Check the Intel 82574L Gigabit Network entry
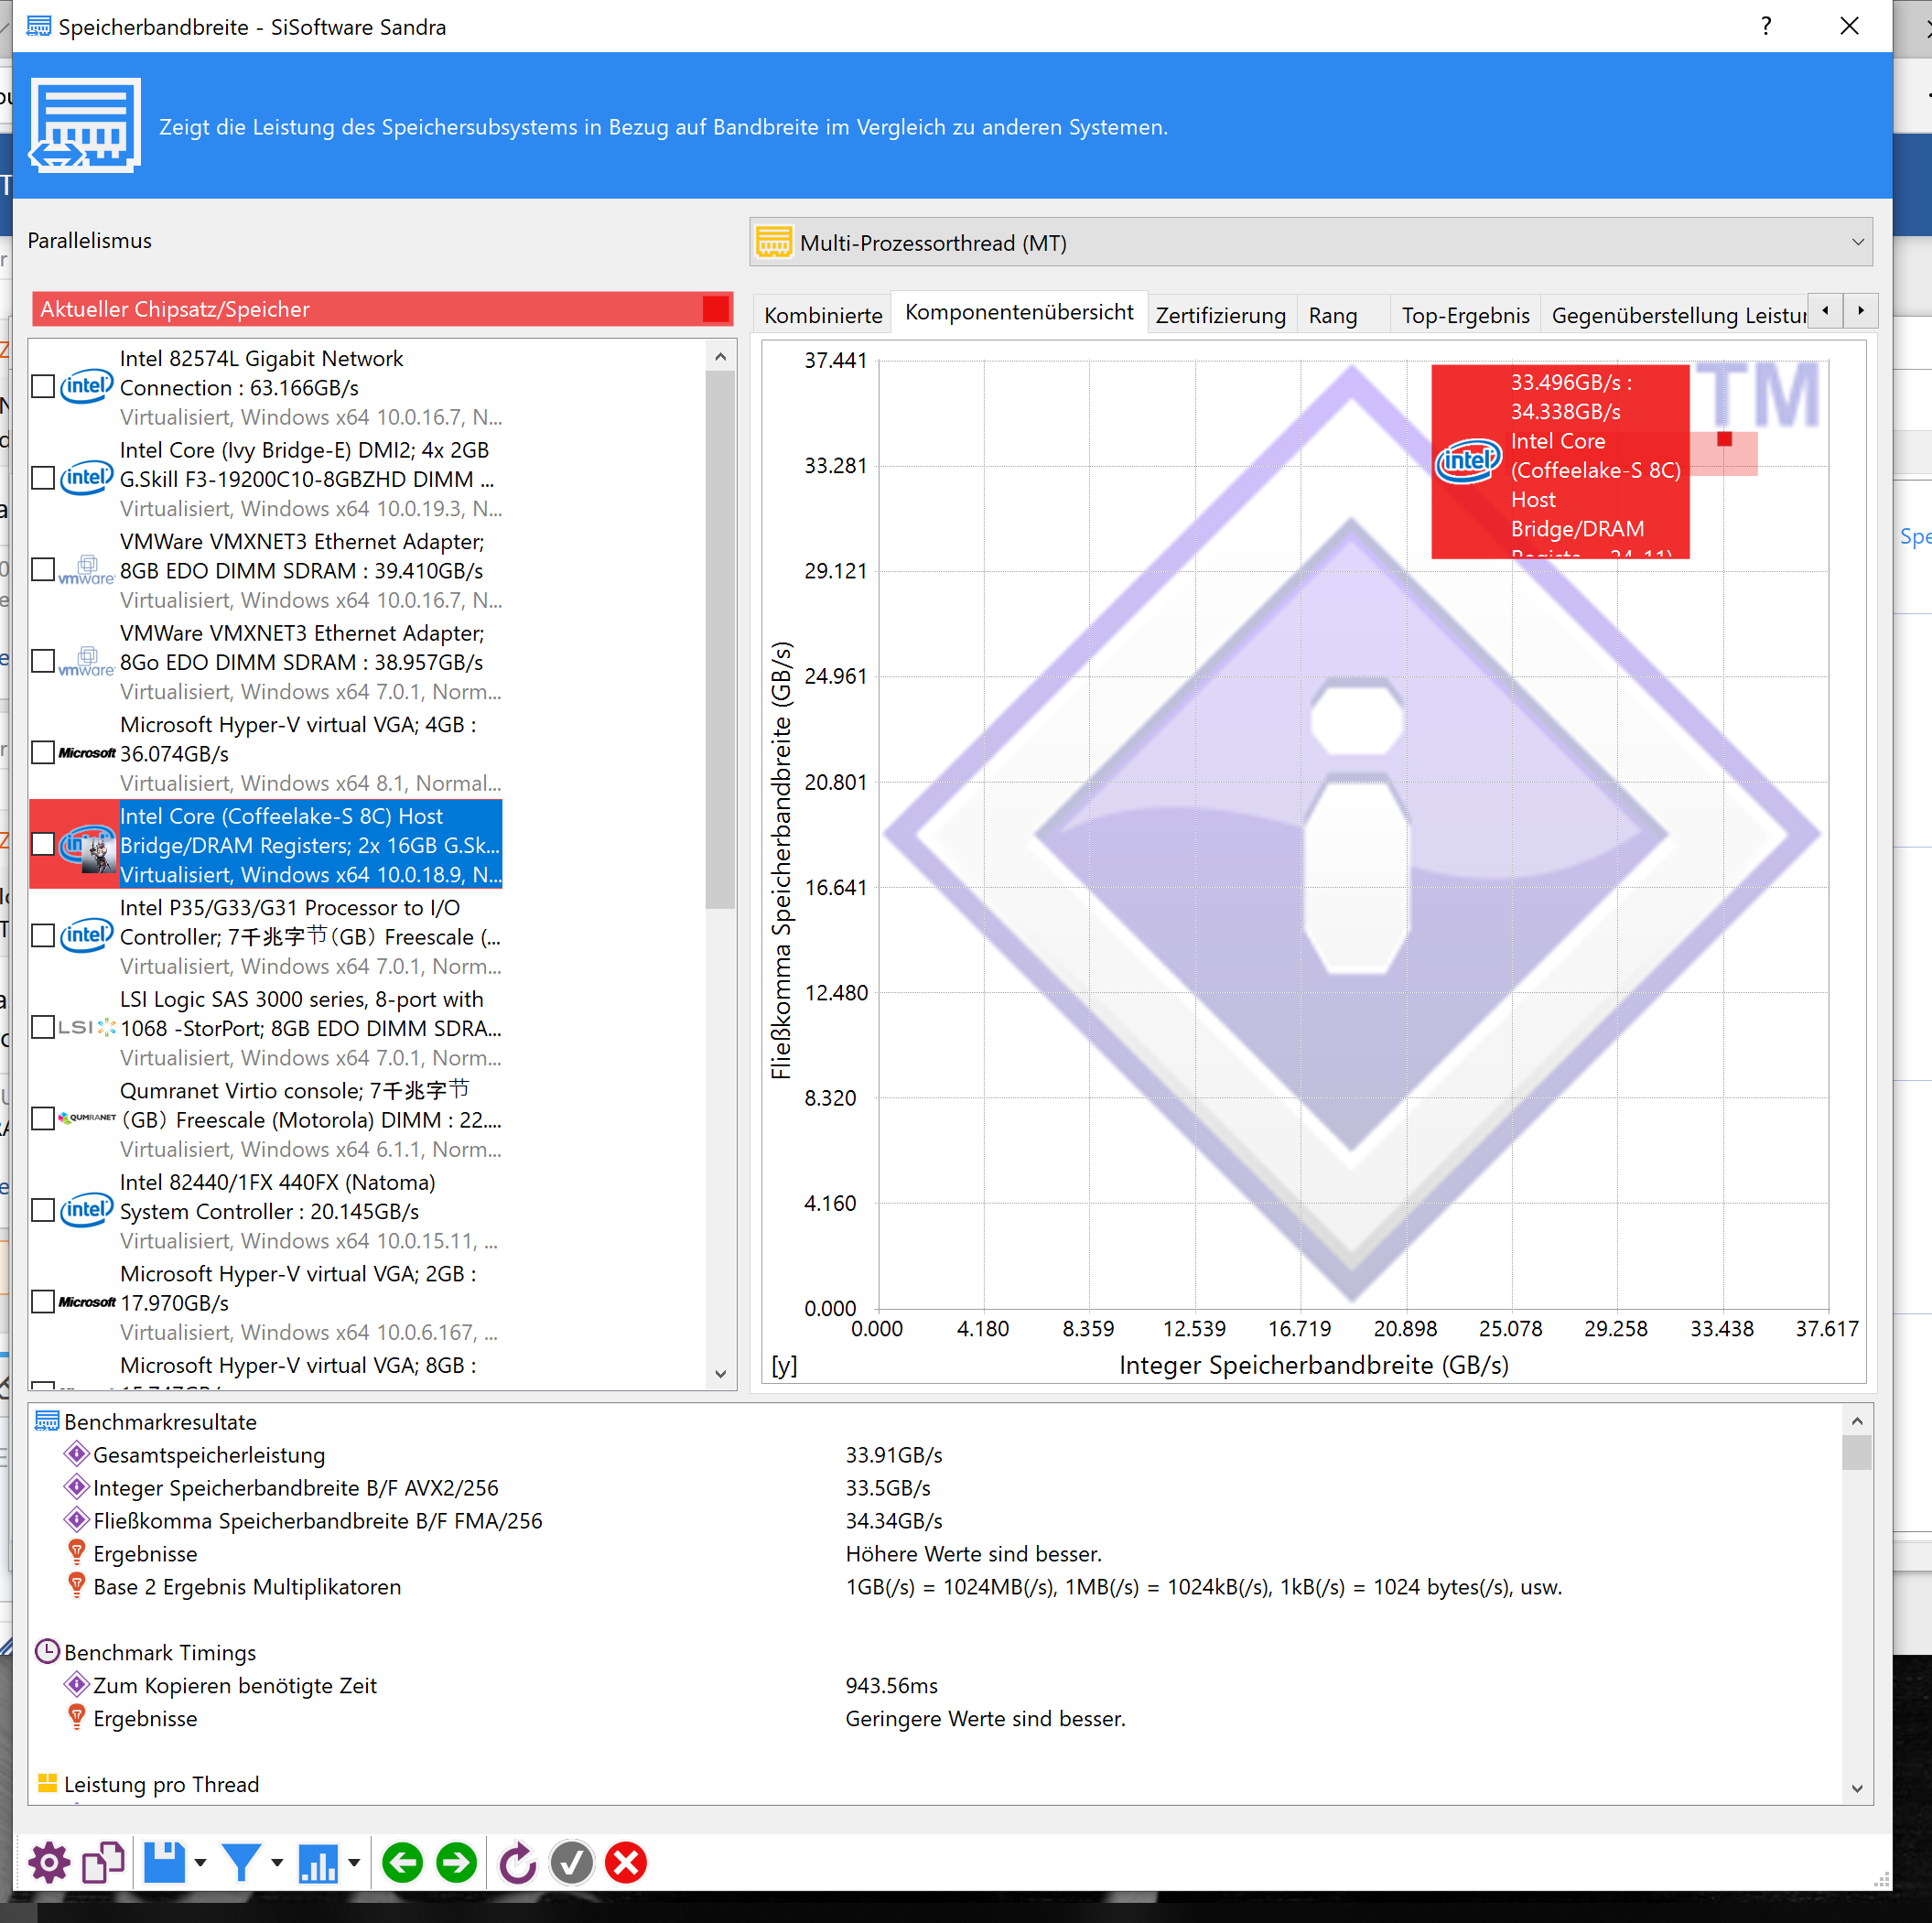The width and height of the screenshot is (1932, 1923). click(x=43, y=387)
